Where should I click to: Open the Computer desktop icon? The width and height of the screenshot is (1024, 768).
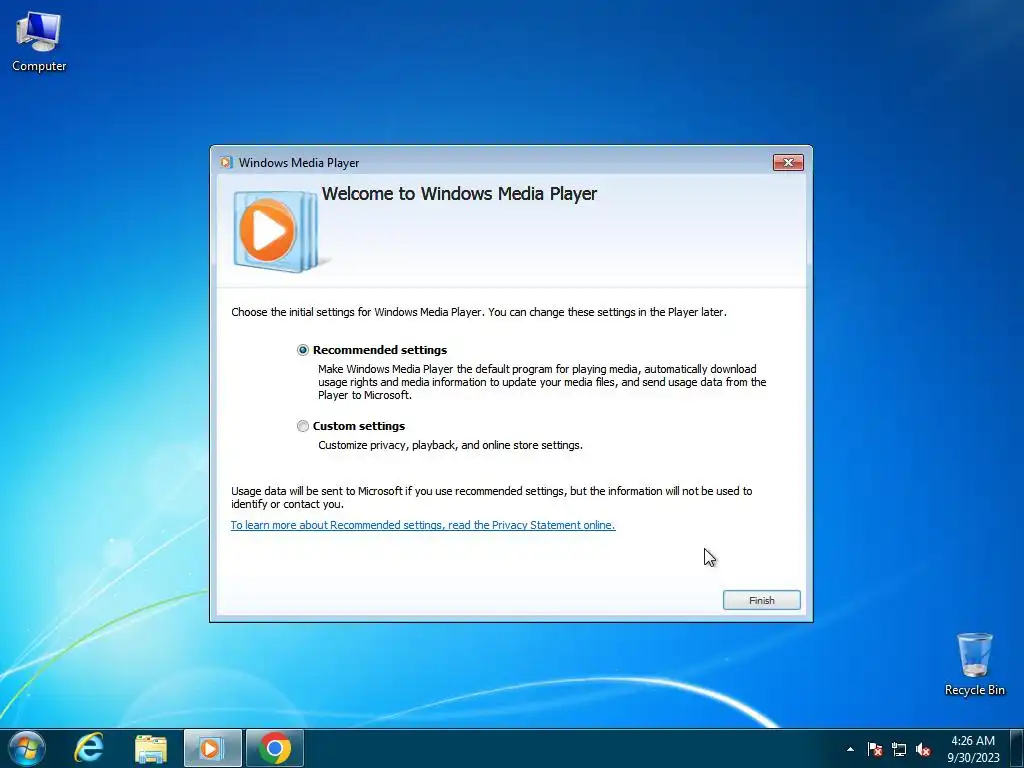pos(39,41)
